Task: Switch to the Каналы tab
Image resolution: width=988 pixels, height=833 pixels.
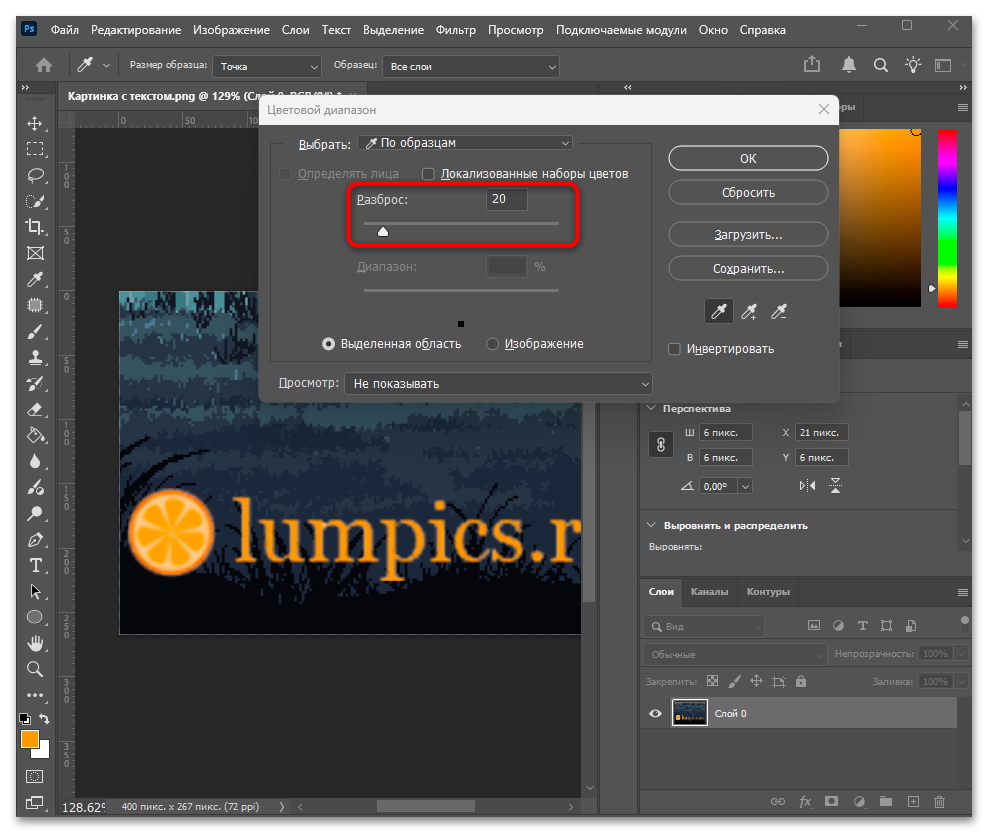Action: pyautogui.click(x=709, y=592)
